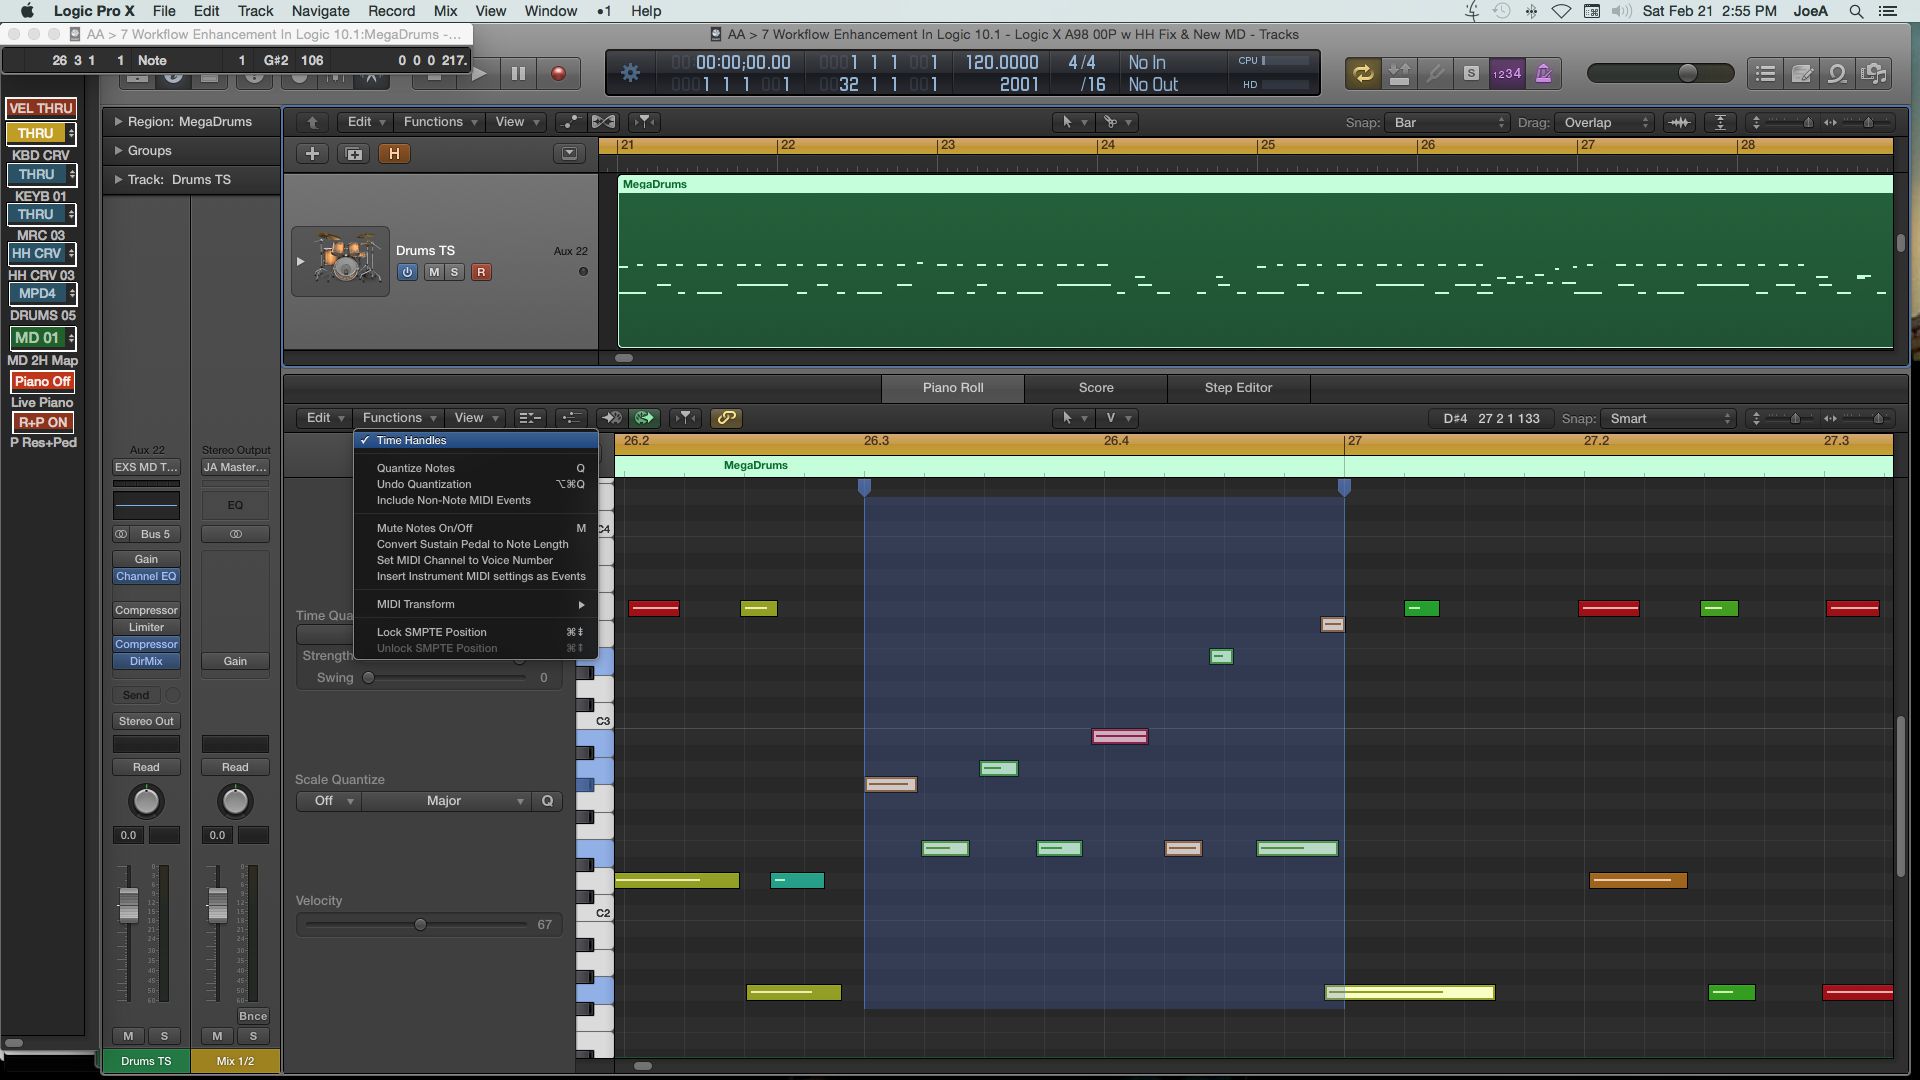Toggle MIDI Out button in Piano Roll

645,418
